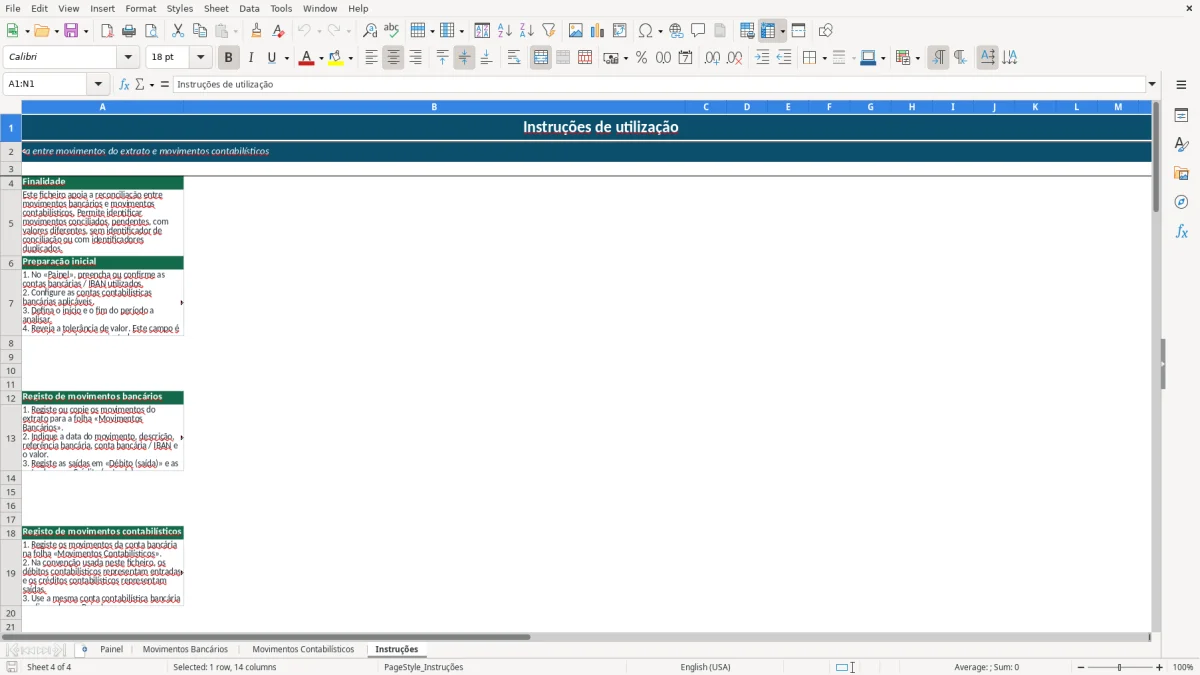Clear direct formatting

pos(278,31)
